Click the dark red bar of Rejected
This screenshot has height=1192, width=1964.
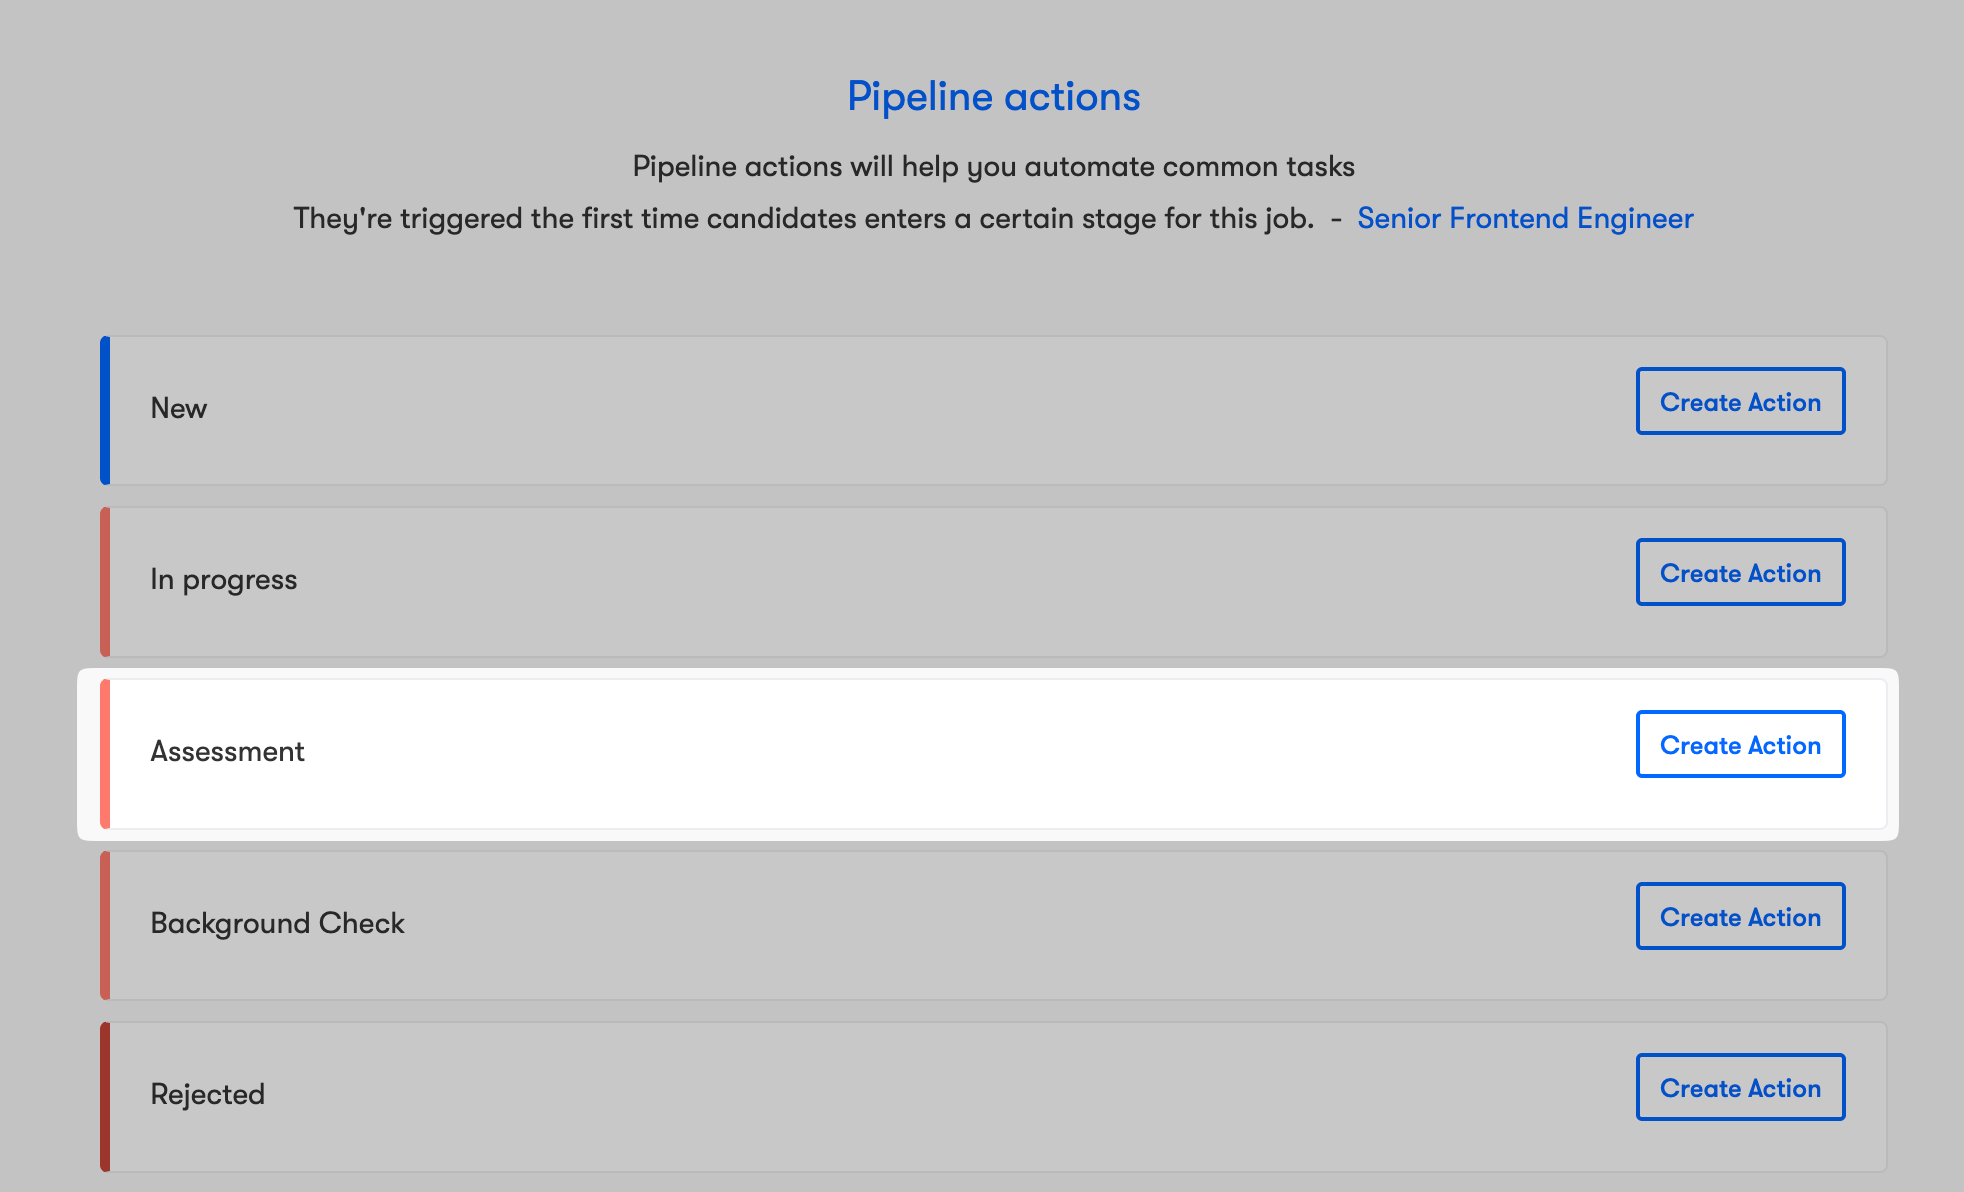[x=105, y=1096]
